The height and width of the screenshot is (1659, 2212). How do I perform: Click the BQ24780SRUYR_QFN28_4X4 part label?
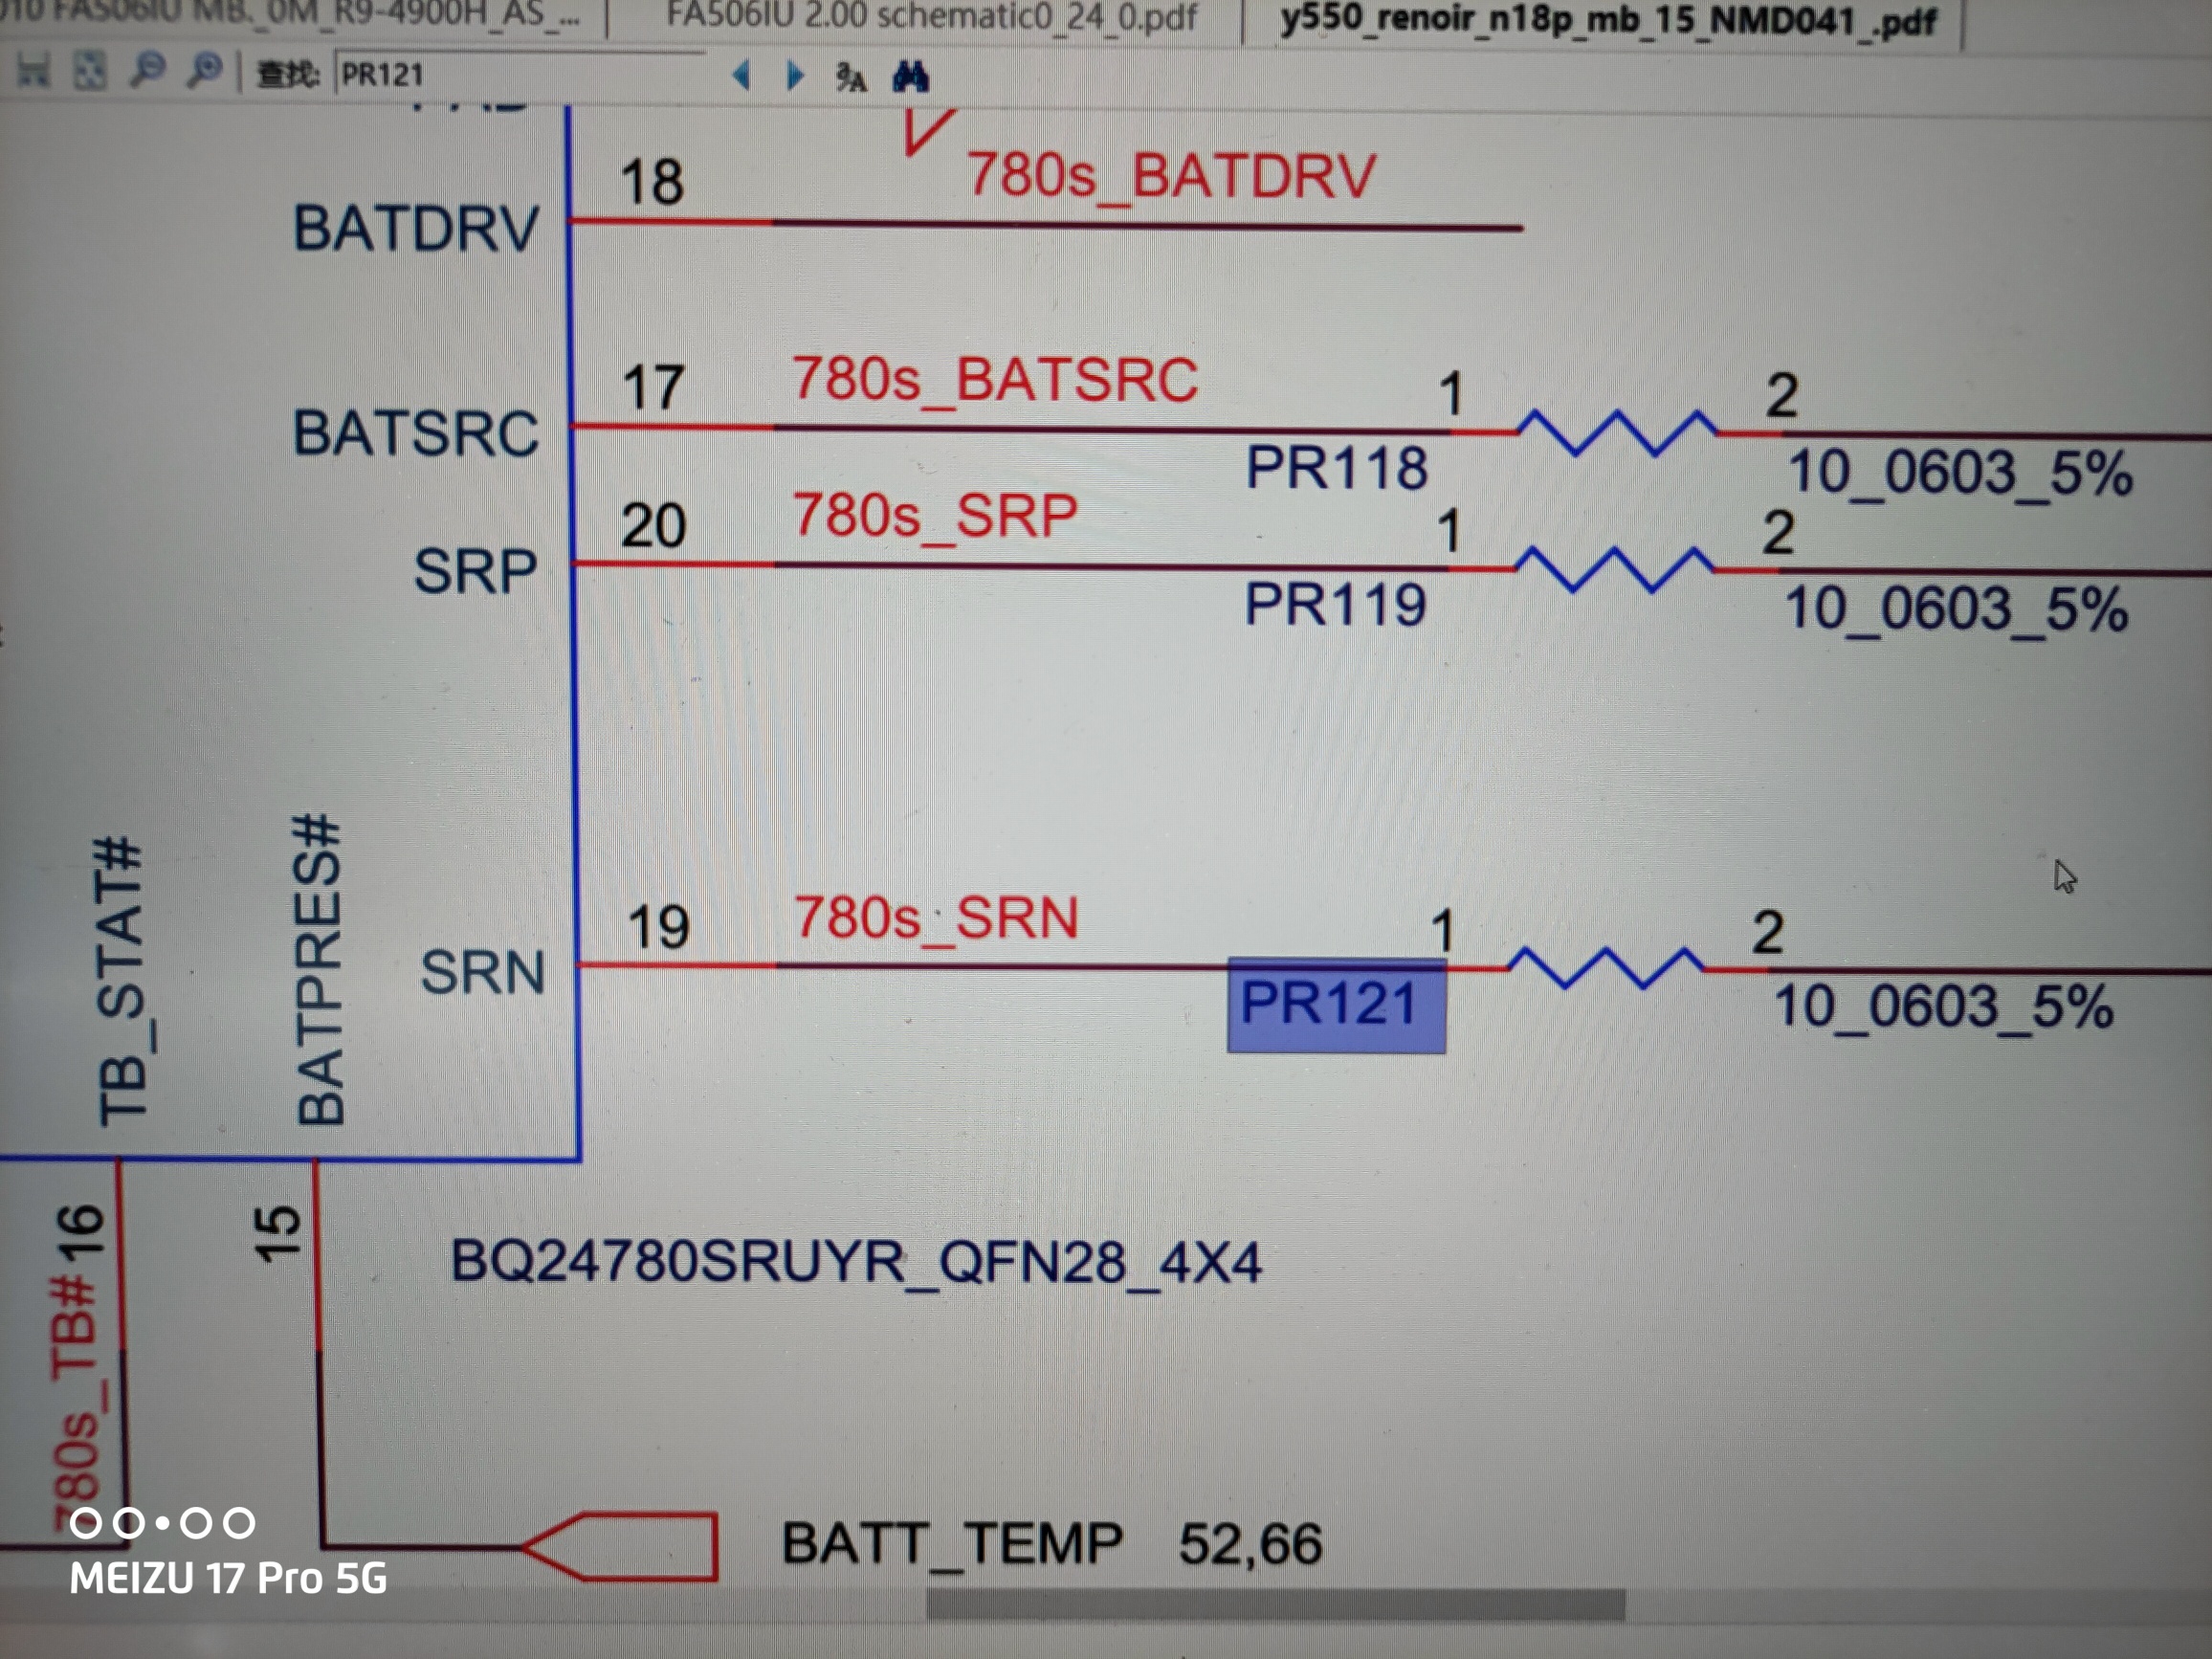pyautogui.click(x=855, y=1261)
